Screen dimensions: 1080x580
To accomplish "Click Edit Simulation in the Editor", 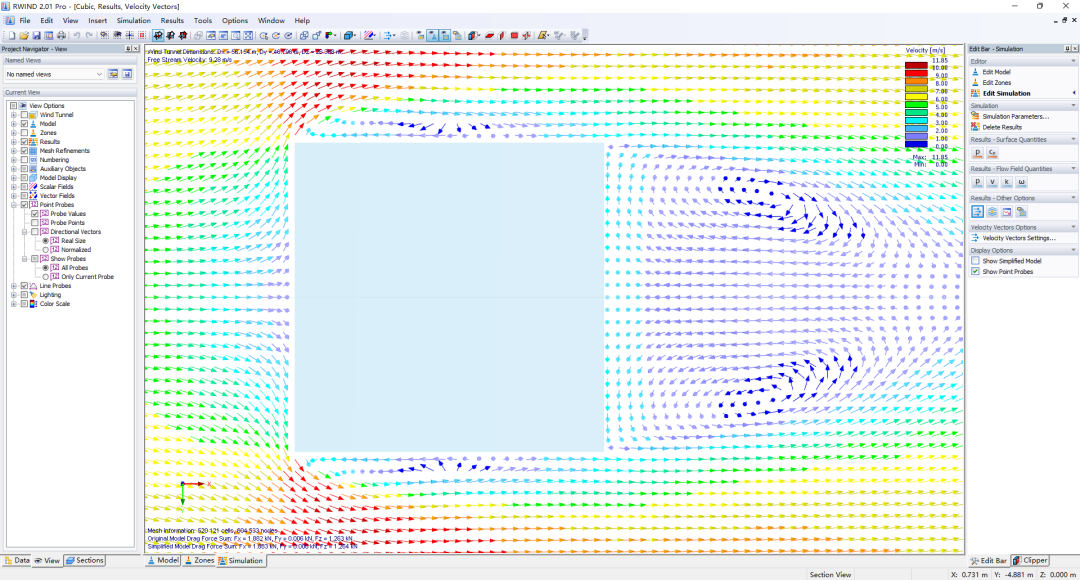I will [1006, 93].
